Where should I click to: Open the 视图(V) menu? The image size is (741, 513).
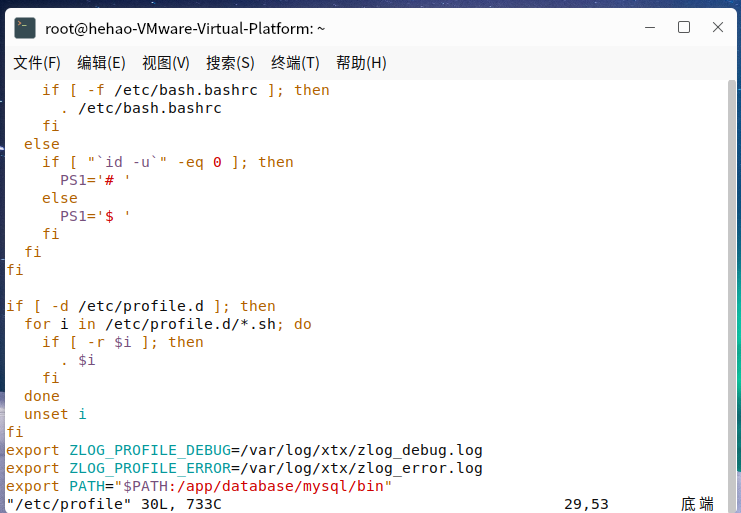pos(165,63)
